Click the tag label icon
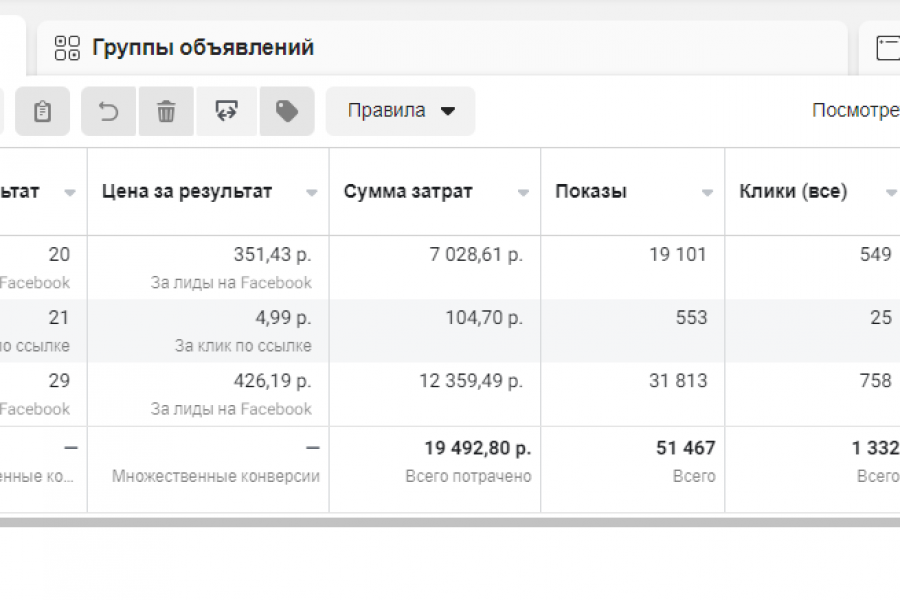 pos(287,111)
